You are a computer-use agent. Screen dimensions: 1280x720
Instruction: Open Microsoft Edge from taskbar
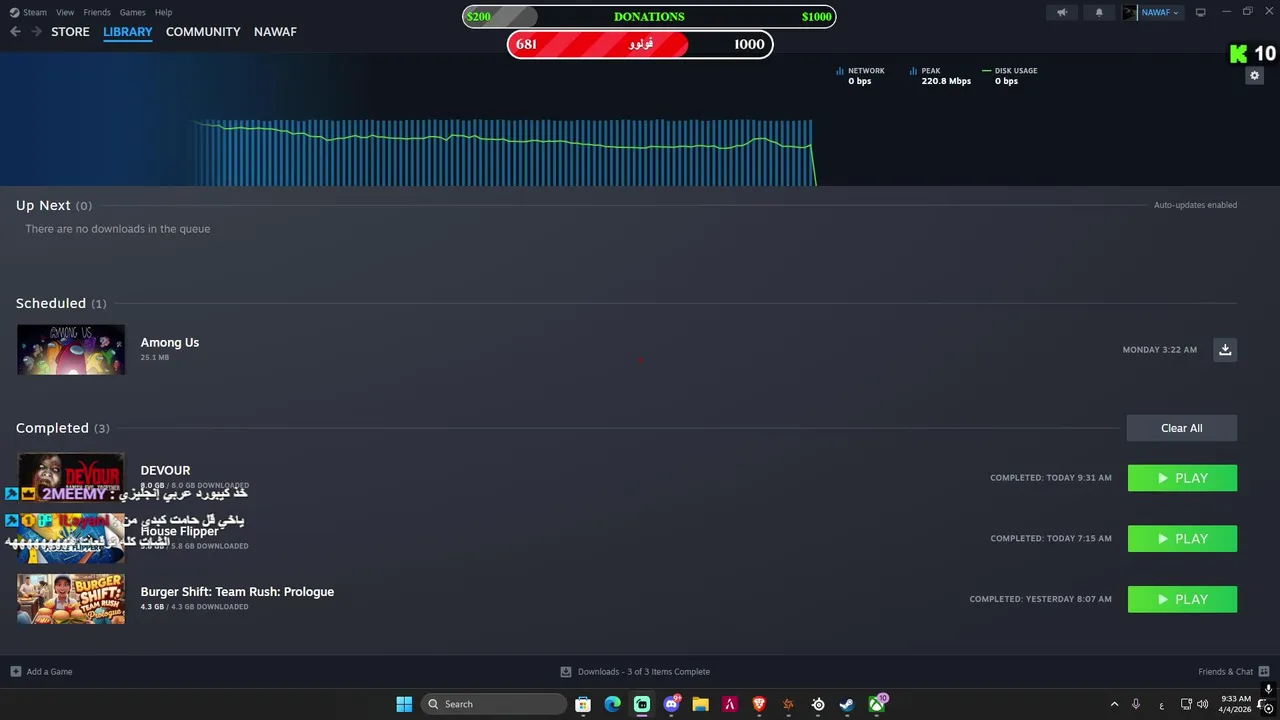612,704
